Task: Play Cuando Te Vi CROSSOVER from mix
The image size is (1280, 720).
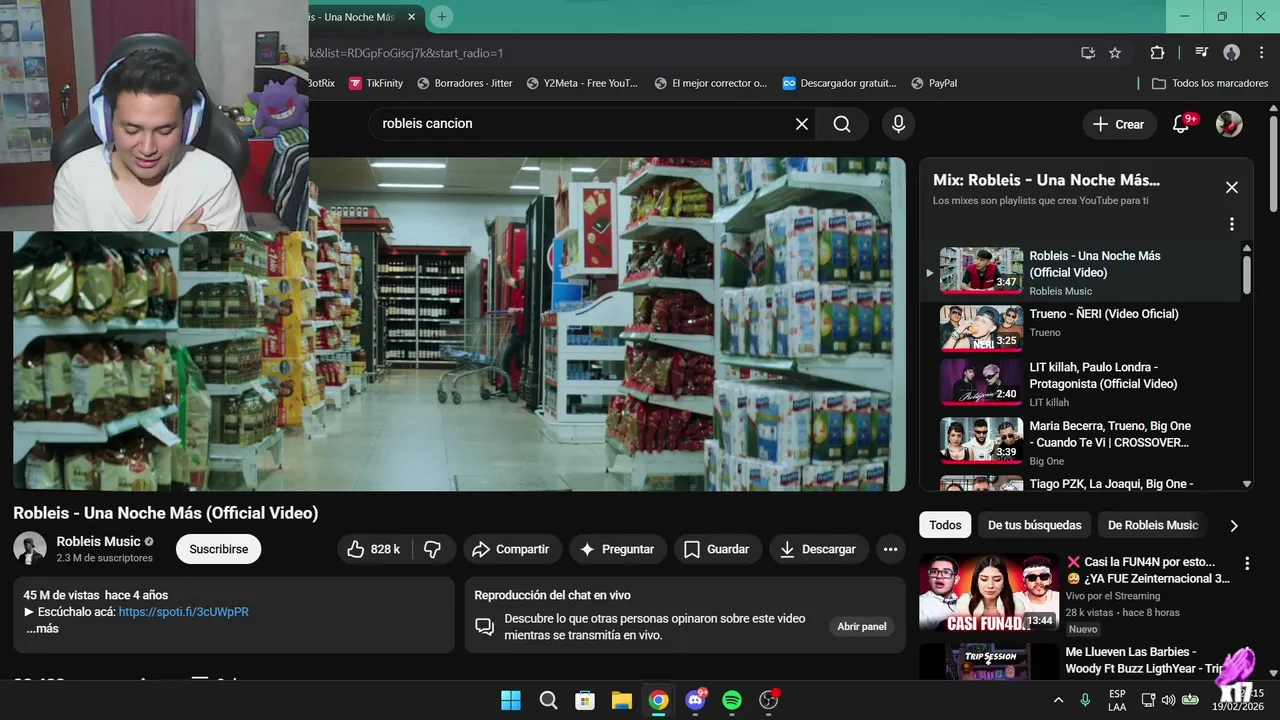Action: pos(1085,441)
